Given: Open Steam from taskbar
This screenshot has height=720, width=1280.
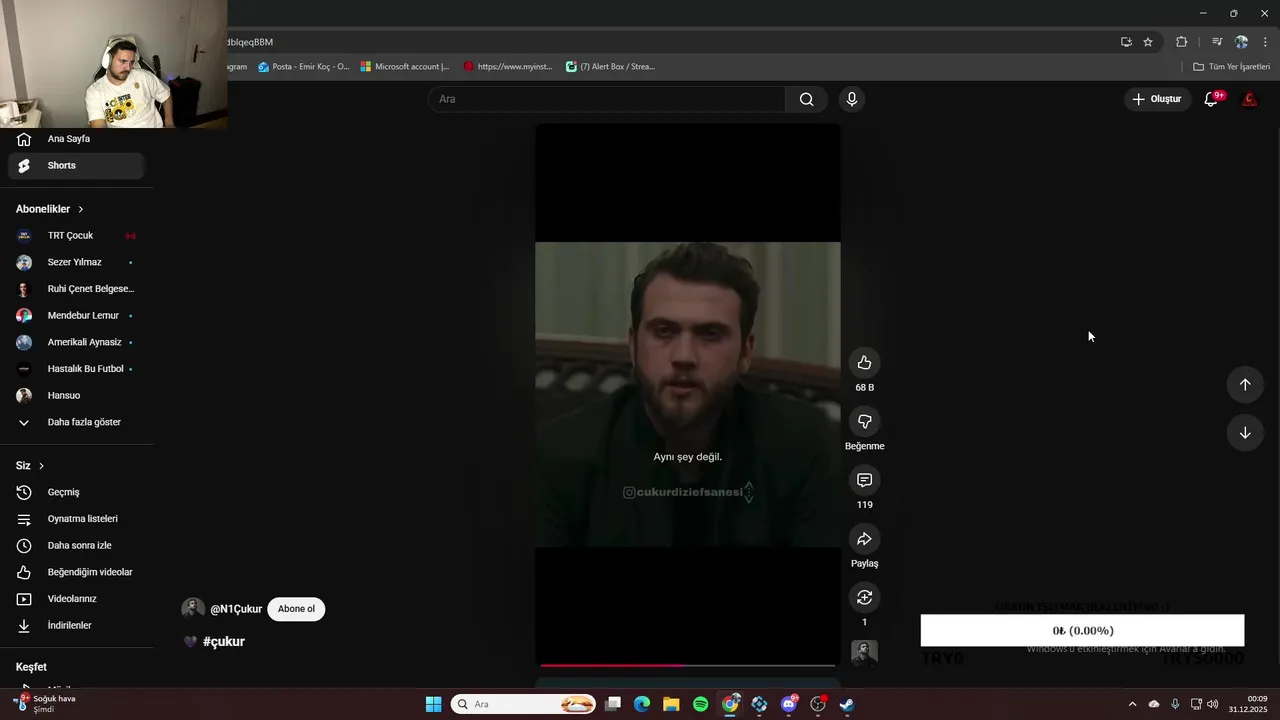Looking at the screenshot, I should pos(846,704).
